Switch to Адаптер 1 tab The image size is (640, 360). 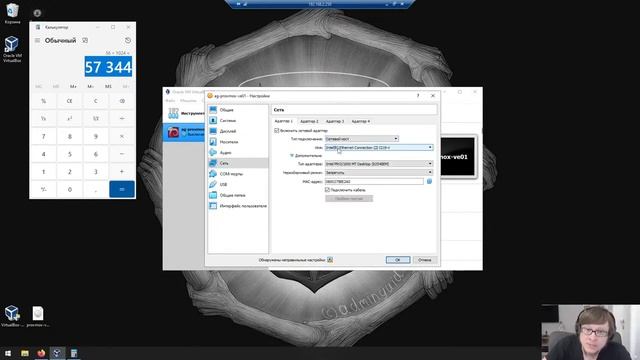click(284, 121)
